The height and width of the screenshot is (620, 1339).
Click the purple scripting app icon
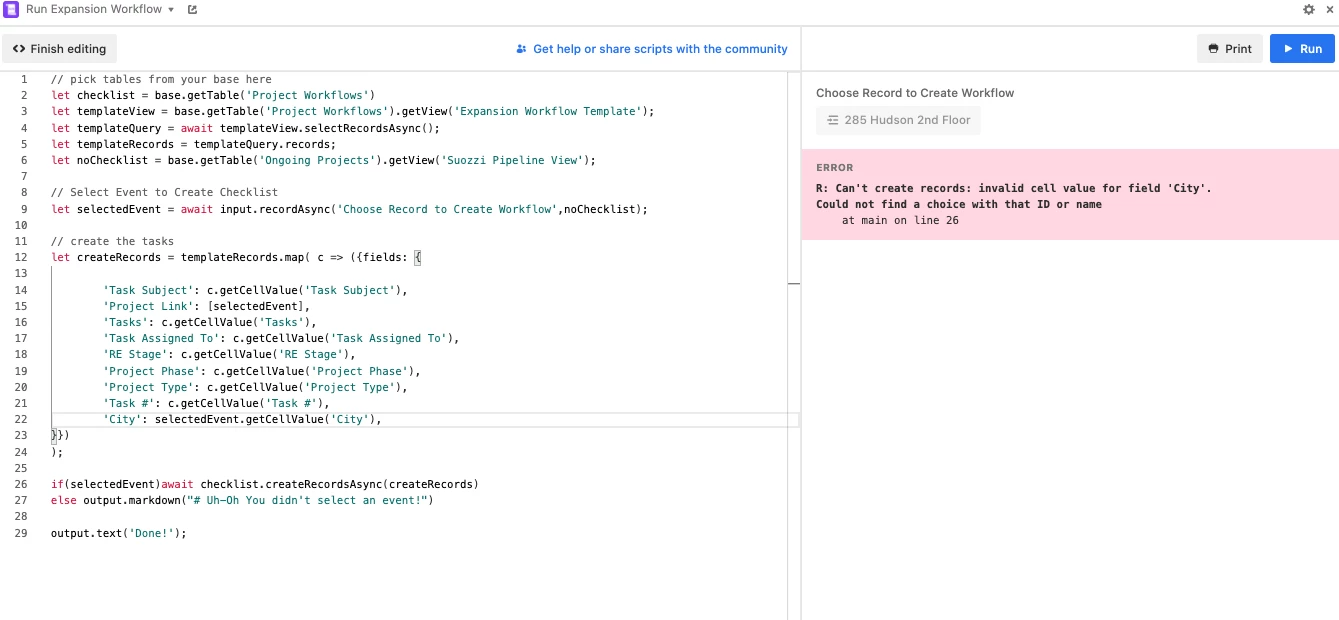click(12, 9)
